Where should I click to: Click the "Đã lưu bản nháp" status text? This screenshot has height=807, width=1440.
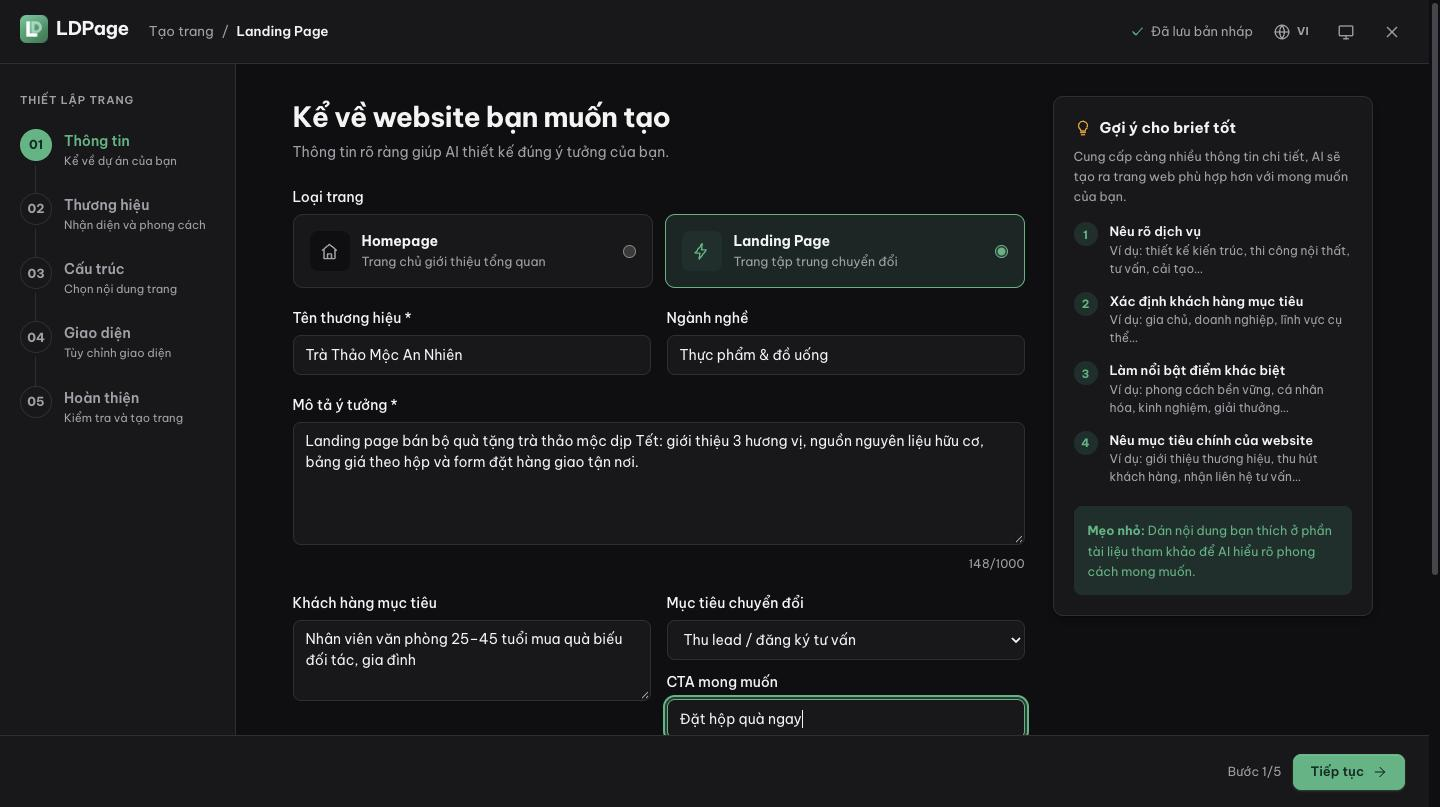(x=1202, y=32)
